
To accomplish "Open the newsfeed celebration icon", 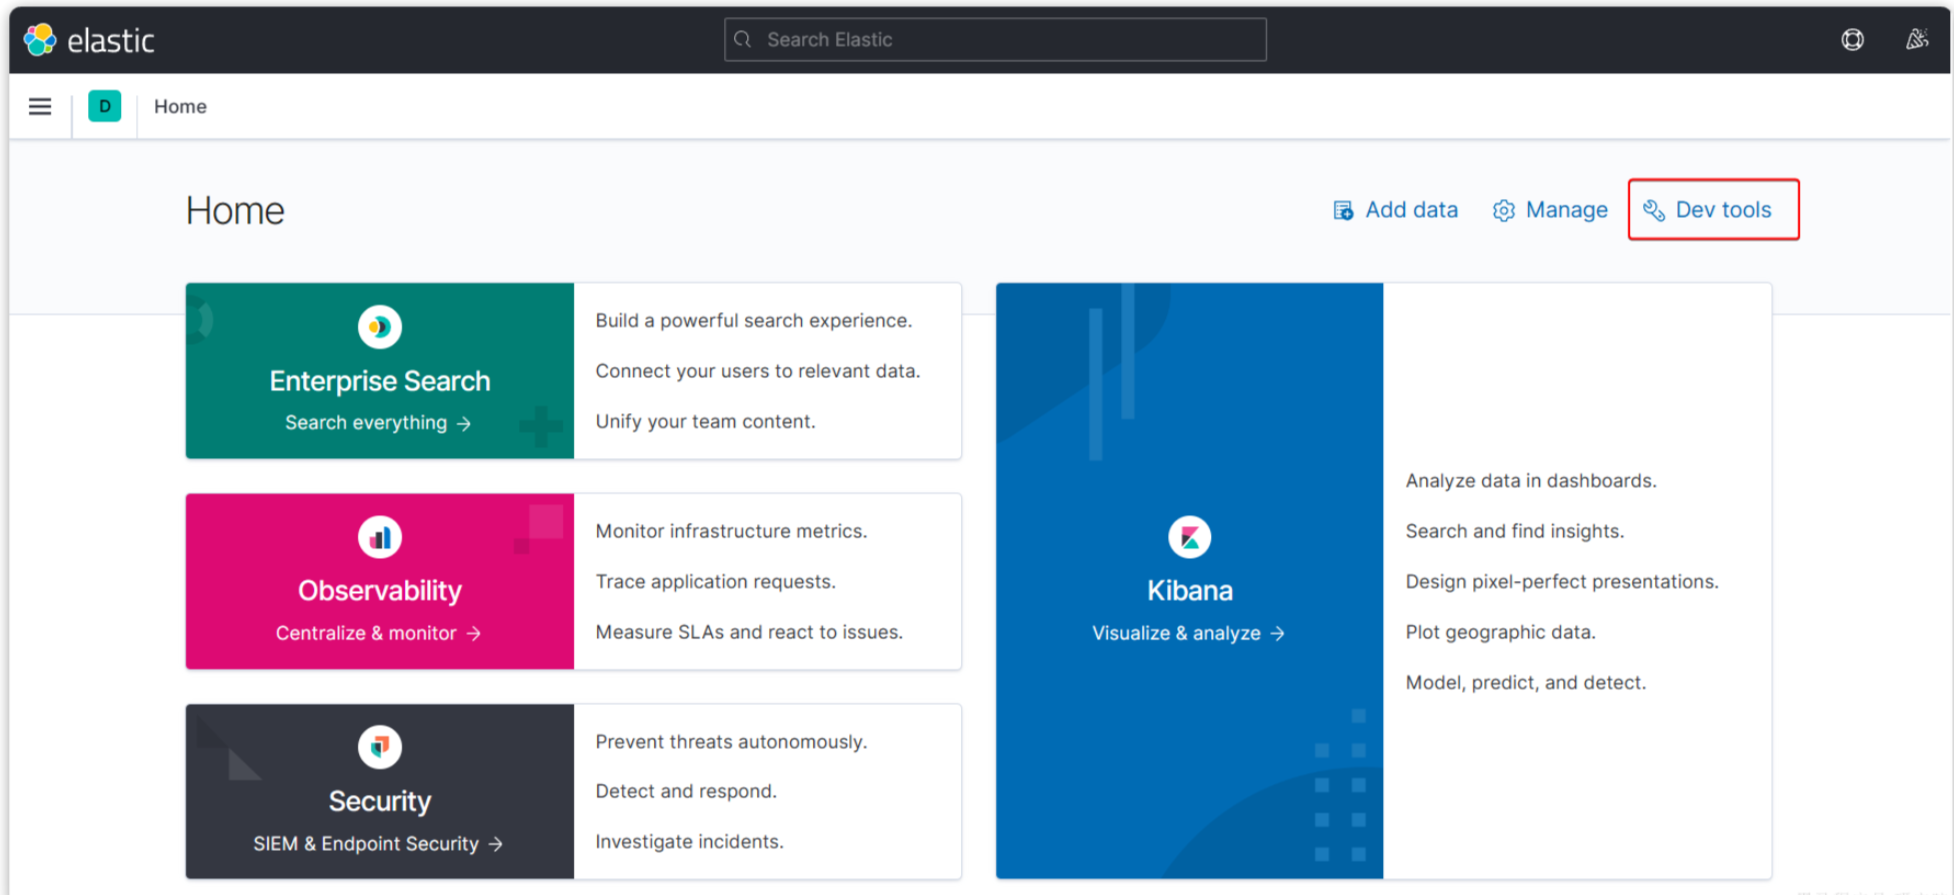I will (1916, 39).
